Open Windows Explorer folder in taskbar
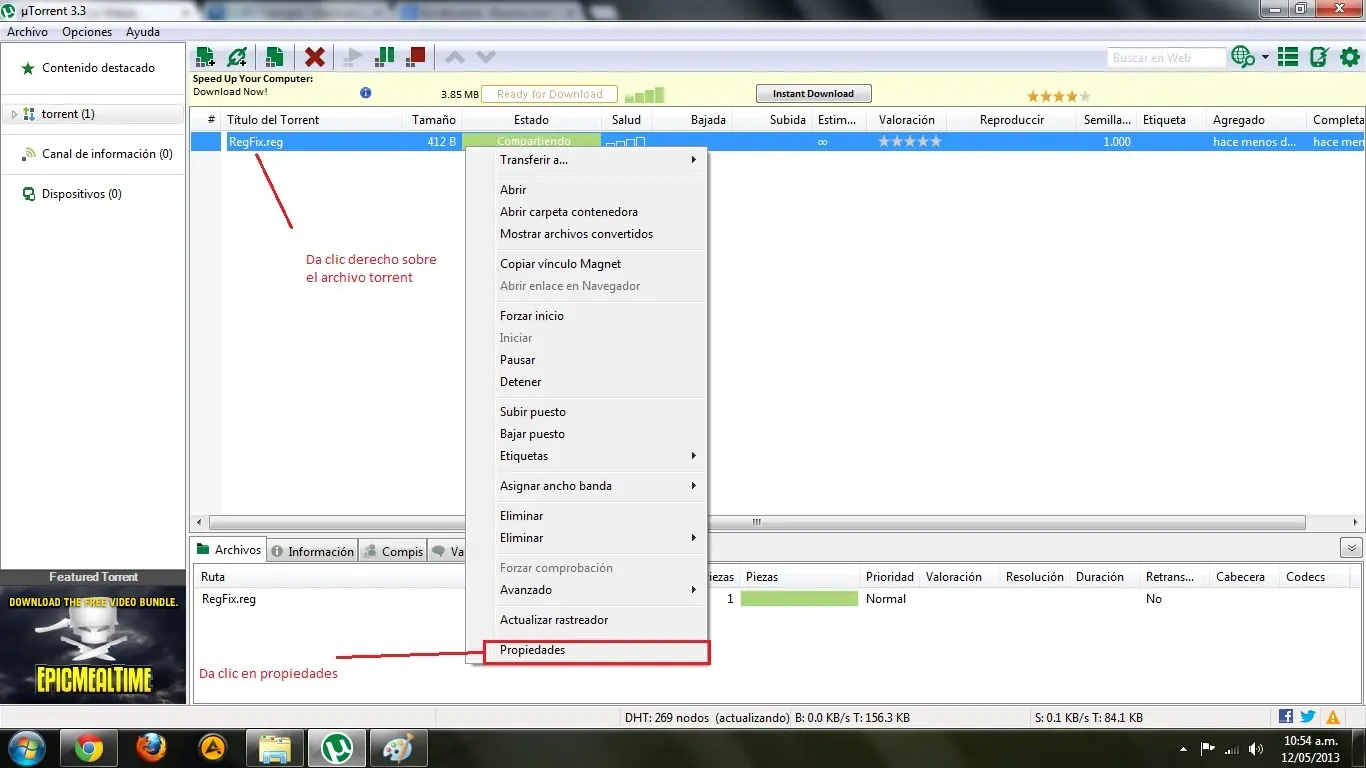 pos(274,748)
